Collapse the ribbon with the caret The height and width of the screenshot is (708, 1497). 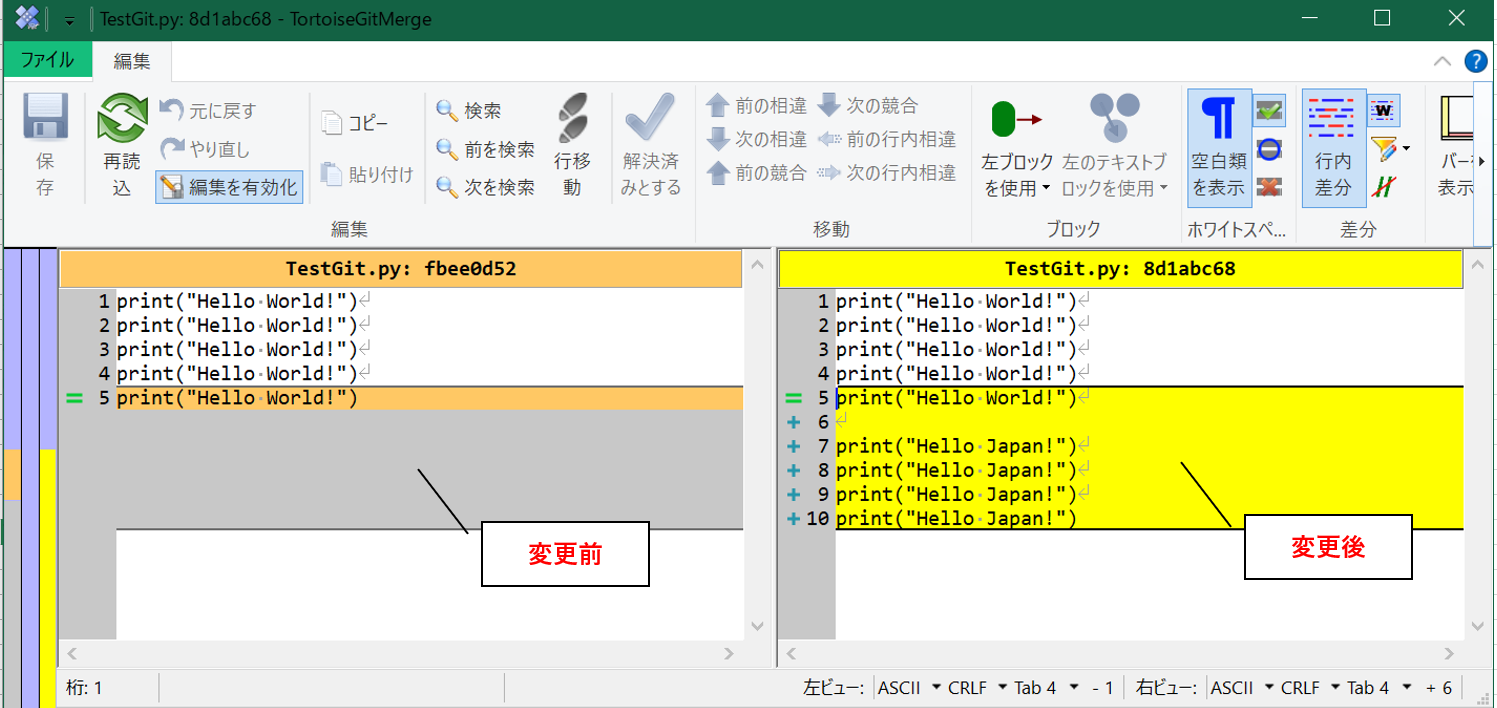pos(1442,61)
